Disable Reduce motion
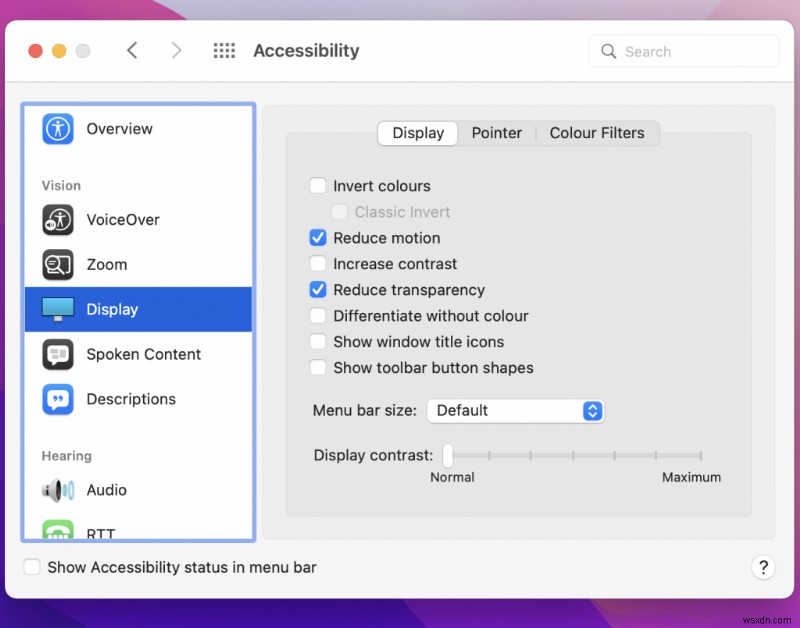This screenshot has width=800, height=628. pos(318,238)
